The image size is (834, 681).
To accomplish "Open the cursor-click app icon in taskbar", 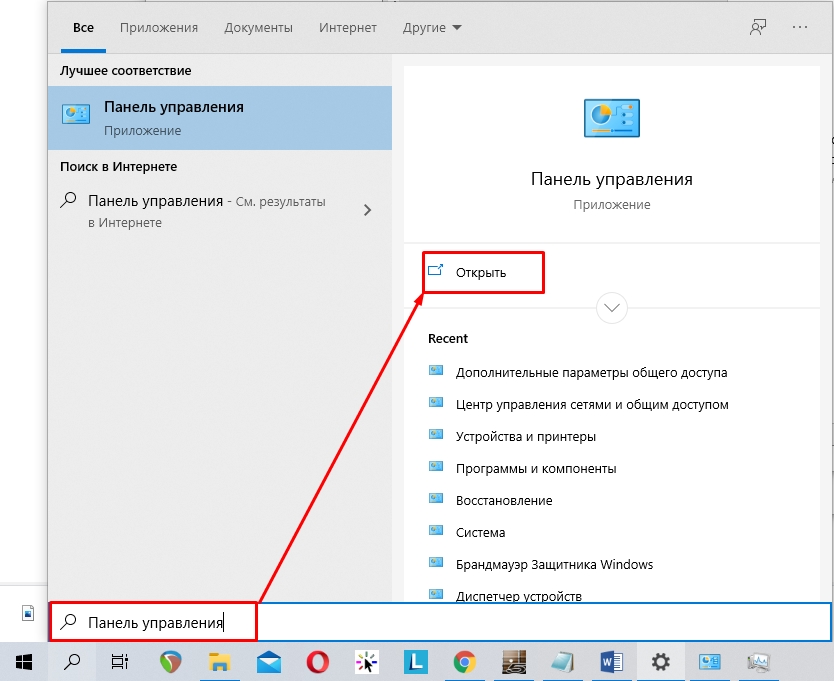I will coord(366,662).
